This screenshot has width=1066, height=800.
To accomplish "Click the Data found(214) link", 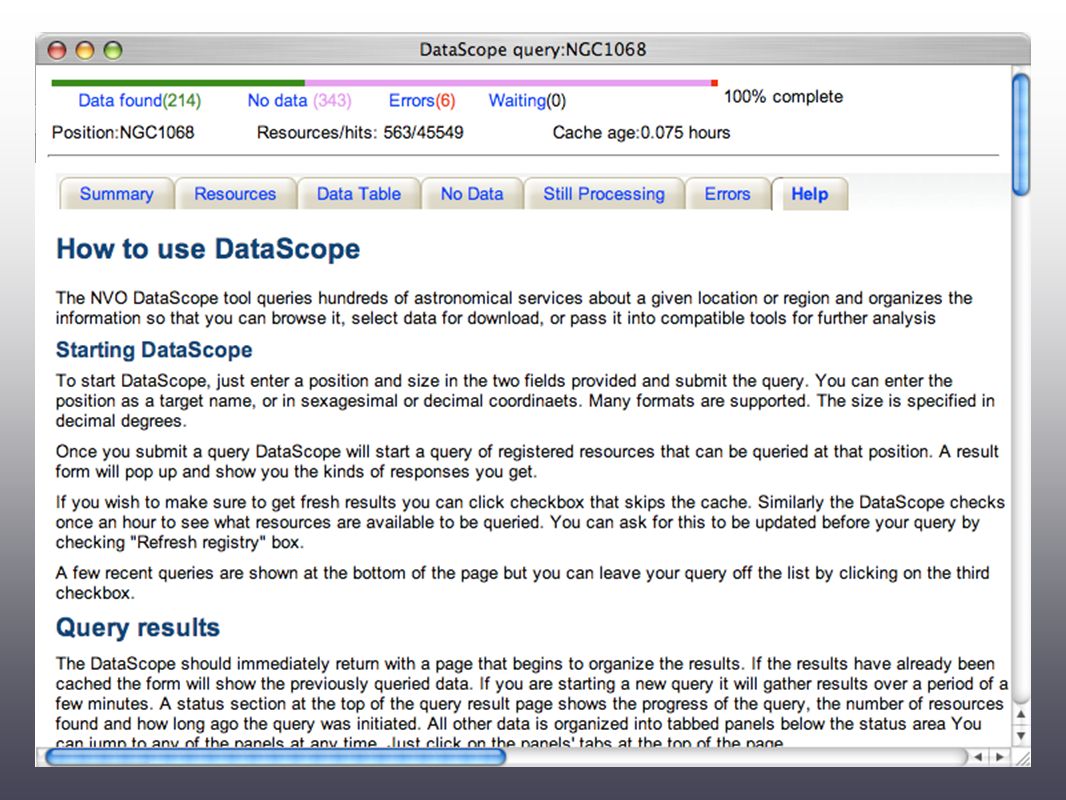I will point(139,101).
